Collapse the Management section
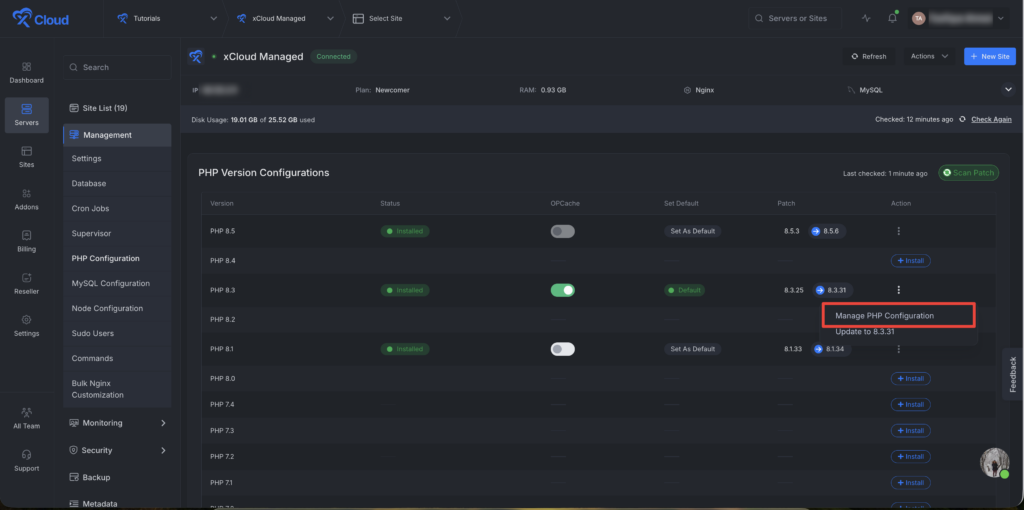This screenshot has height=510, width=1024. (x=118, y=135)
